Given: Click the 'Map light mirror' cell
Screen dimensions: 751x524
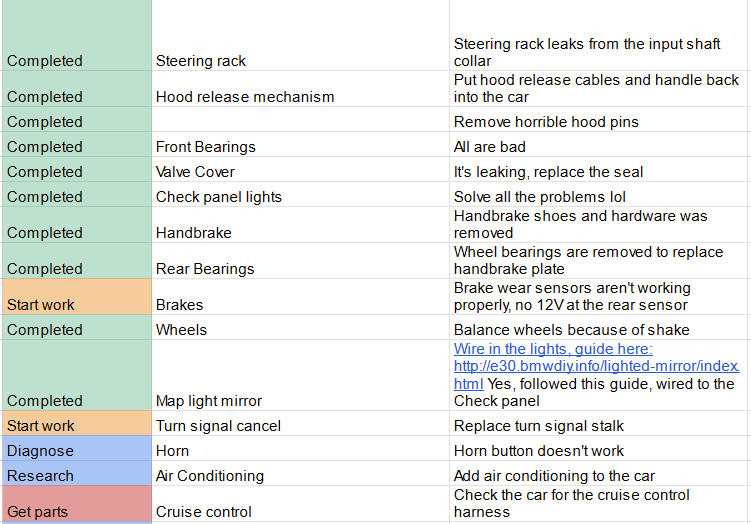Looking at the screenshot, I should click(209, 401).
